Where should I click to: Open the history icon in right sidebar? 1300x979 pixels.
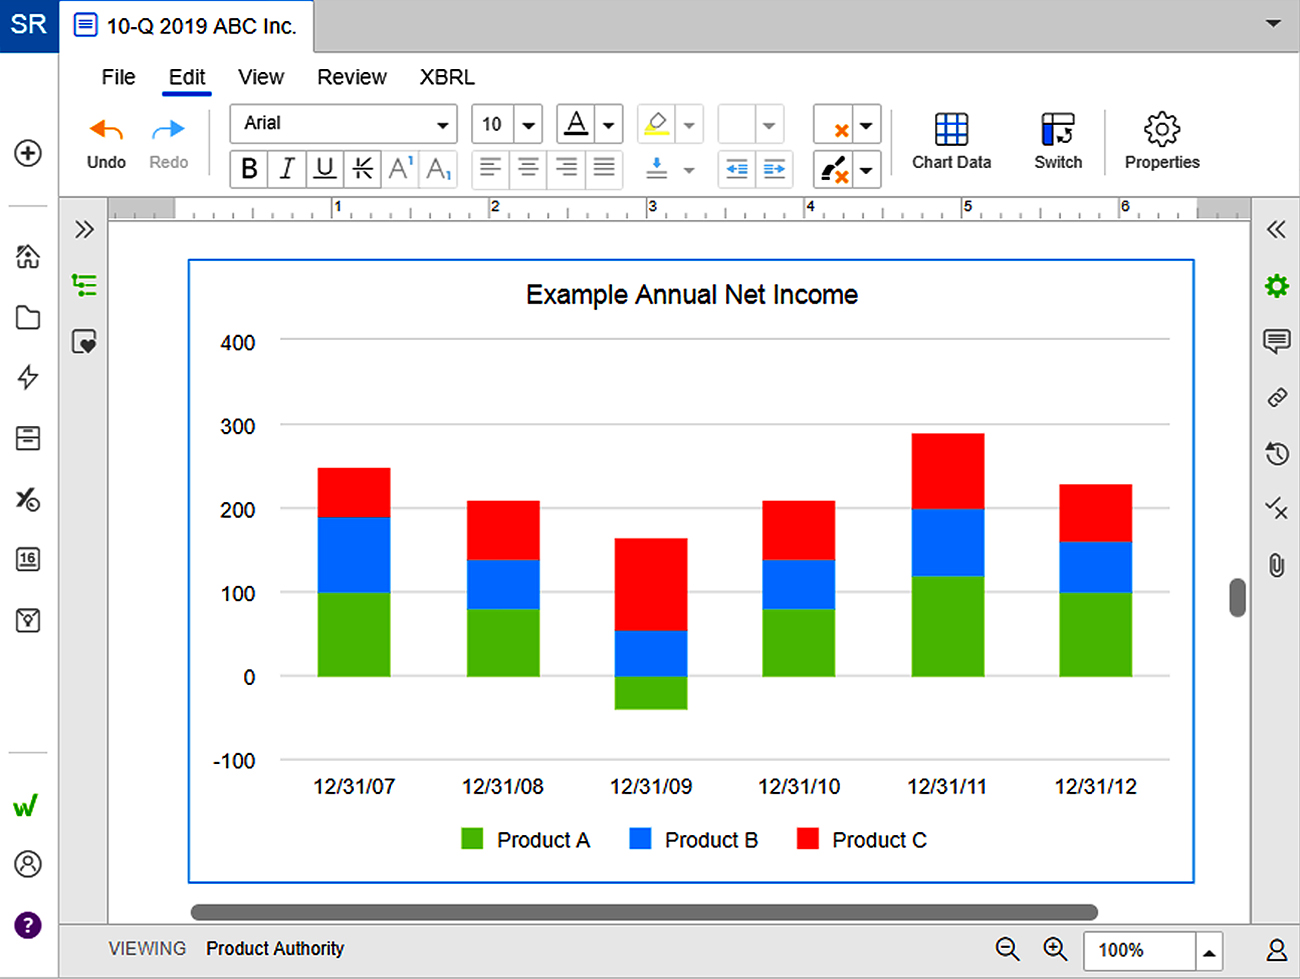pos(1276,453)
